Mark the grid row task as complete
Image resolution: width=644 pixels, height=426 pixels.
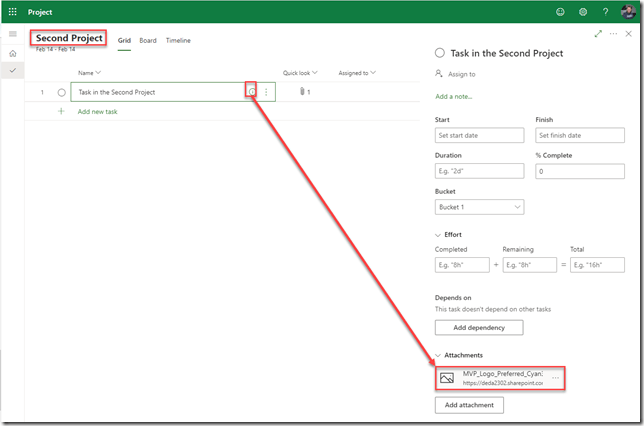point(62,92)
